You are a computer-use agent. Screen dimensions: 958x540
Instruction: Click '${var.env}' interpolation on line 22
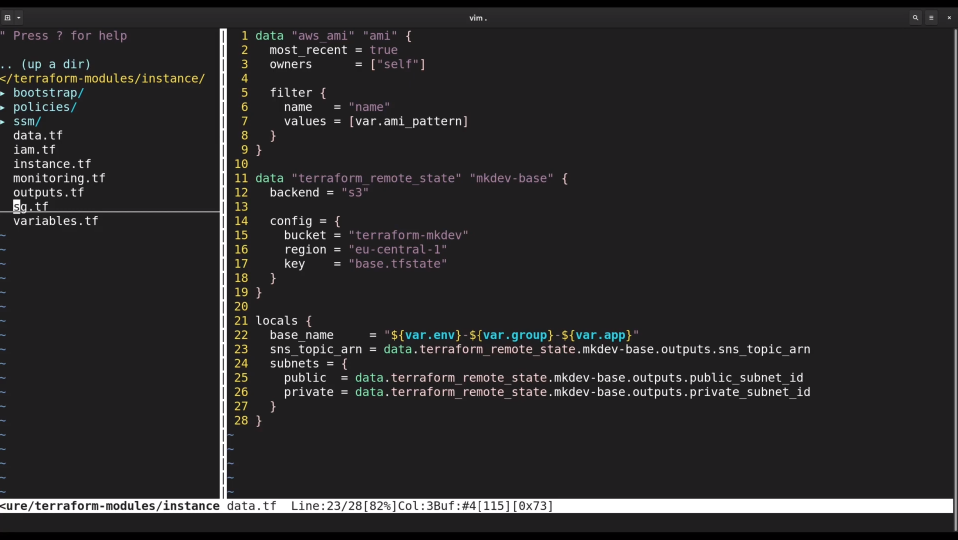[x=426, y=335]
